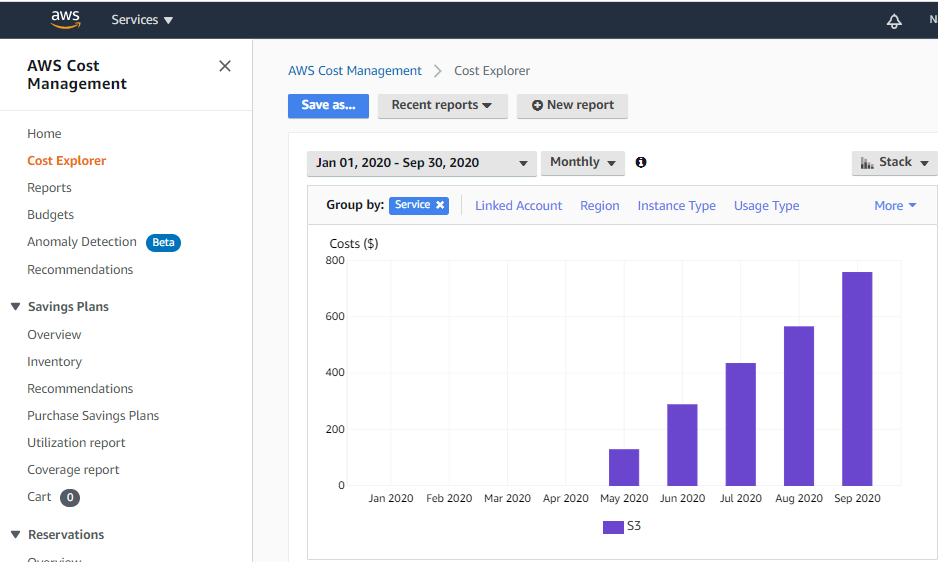Viewport: 938px width, 562px height.
Task: Open Recommendations below Anomaly Detection
Action: pos(80,269)
